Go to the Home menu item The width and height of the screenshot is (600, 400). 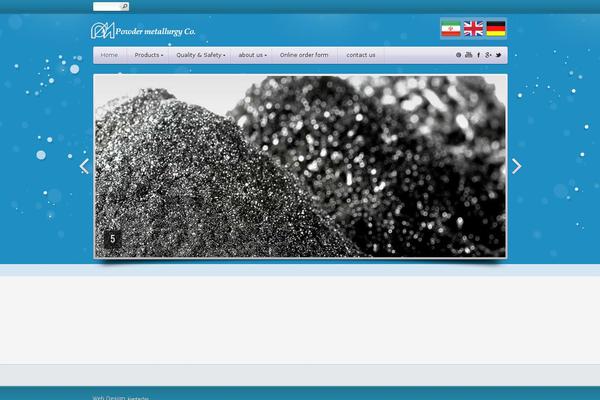pyautogui.click(x=109, y=55)
